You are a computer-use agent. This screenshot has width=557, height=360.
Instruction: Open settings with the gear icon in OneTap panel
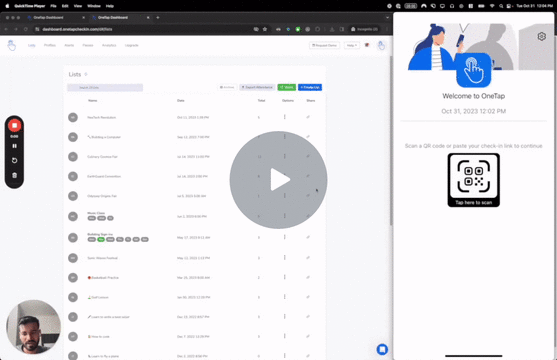point(541,36)
